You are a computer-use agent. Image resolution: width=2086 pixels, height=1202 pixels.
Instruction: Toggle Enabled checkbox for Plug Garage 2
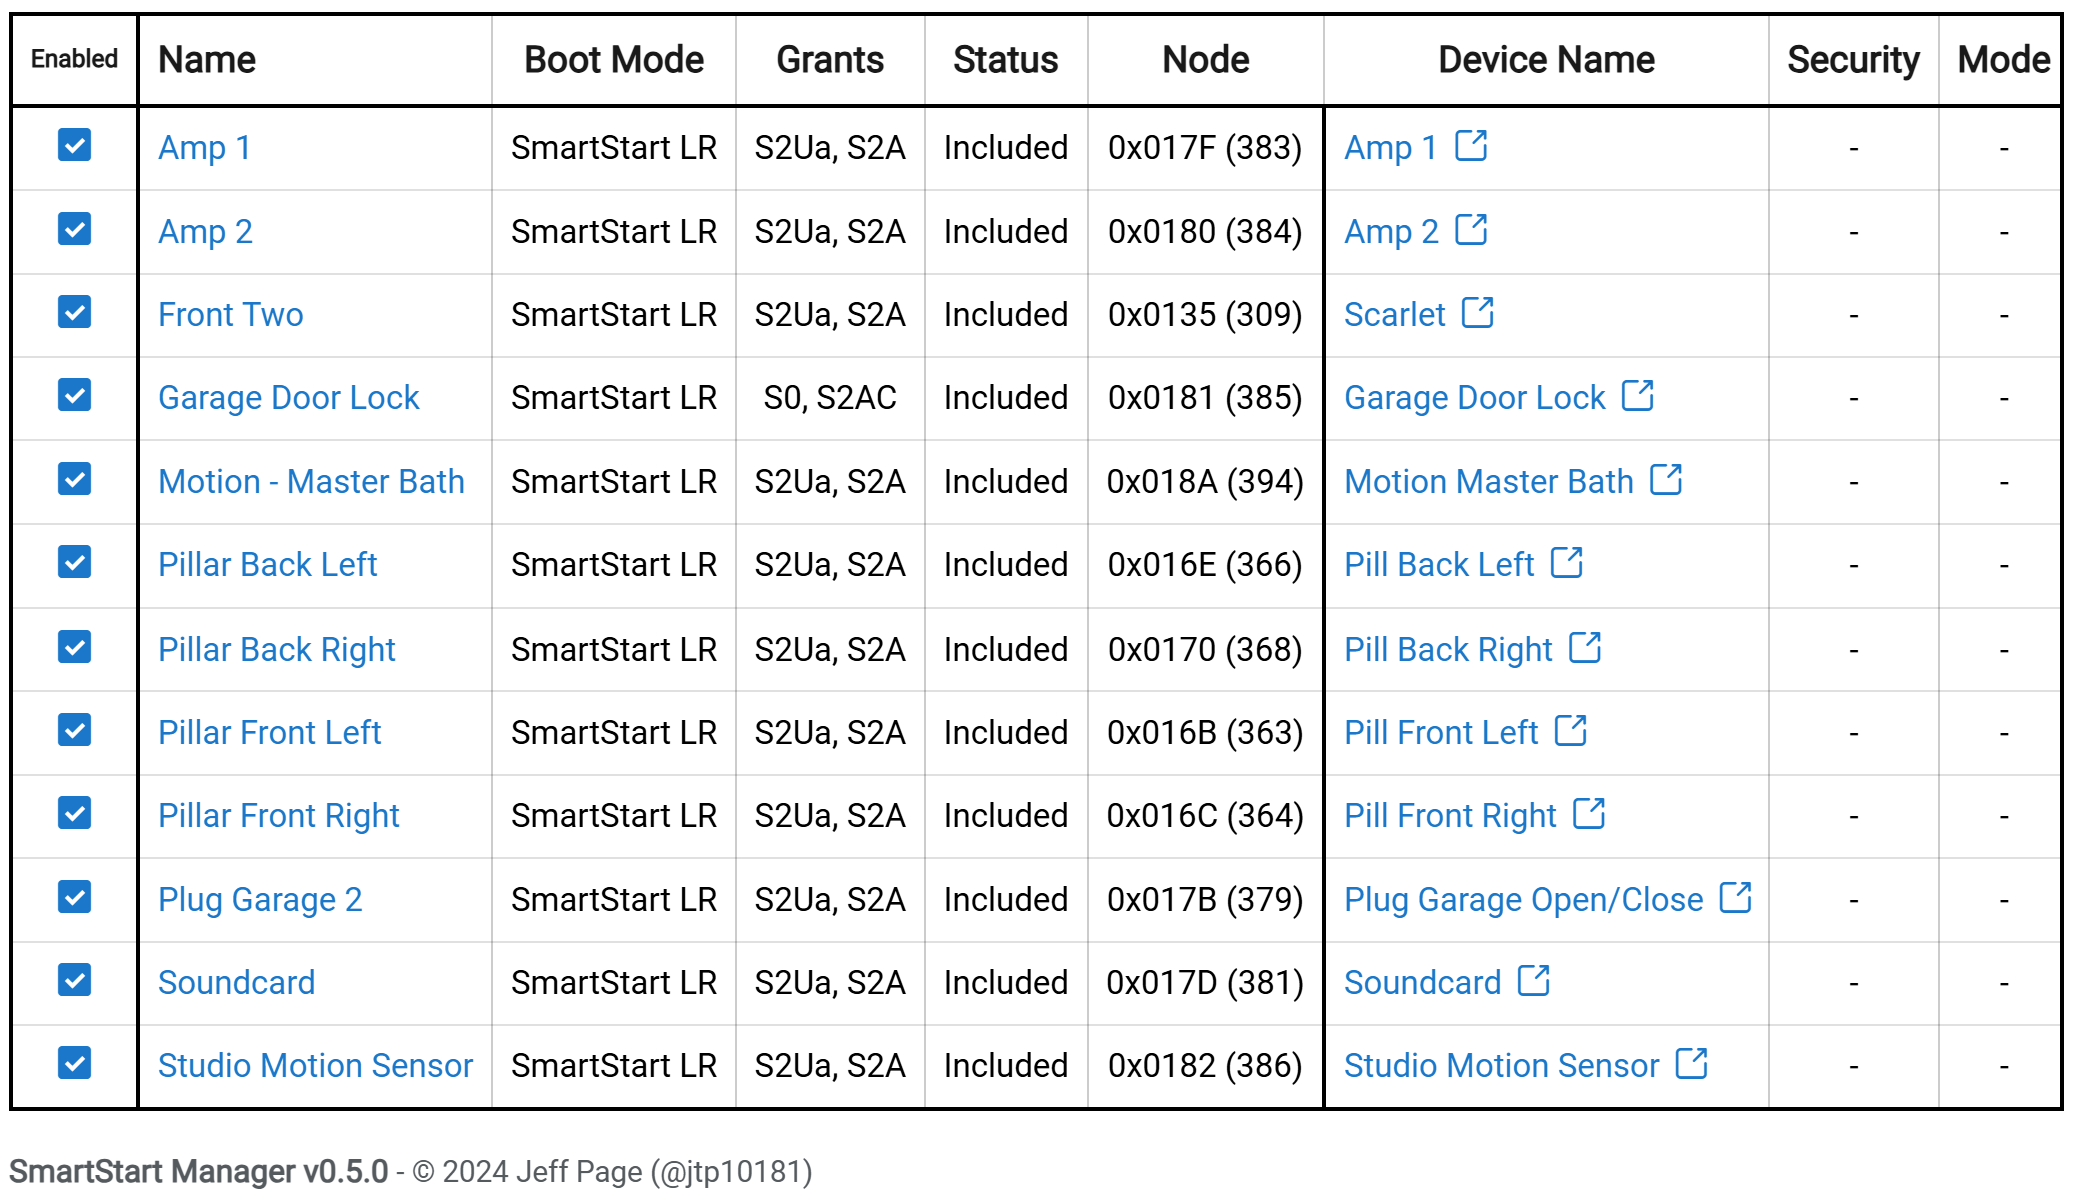coord(74,897)
